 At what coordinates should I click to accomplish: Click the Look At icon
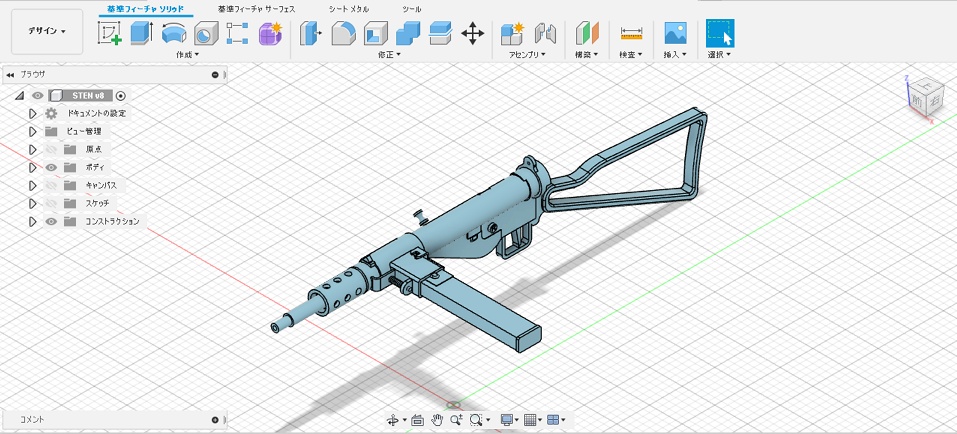pyautogui.click(x=417, y=420)
